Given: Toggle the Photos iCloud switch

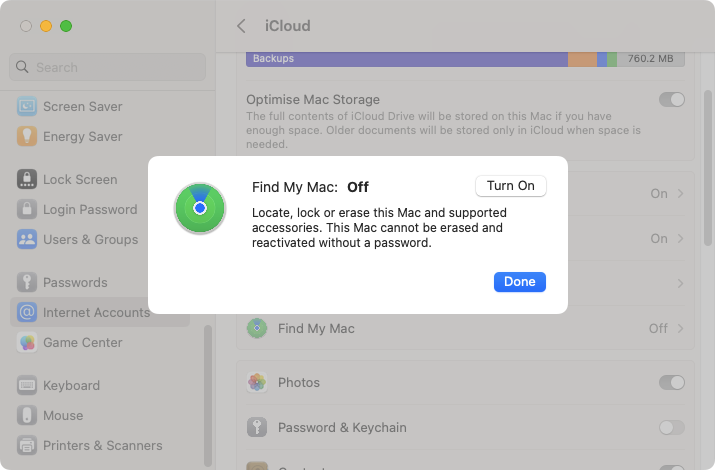Looking at the screenshot, I should [x=672, y=382].
